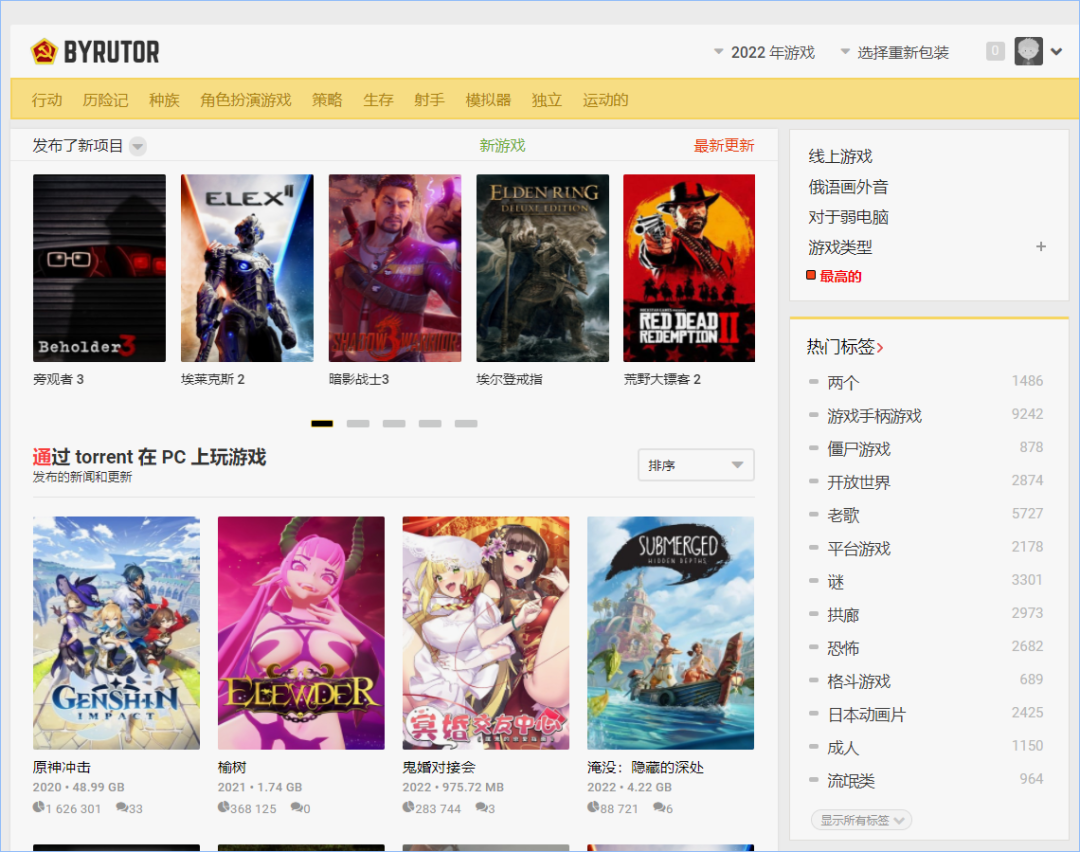This screenshot has width=1080, height=852.
Task: Open the avatar account chevron dropdown
Action: click(1056, 51)
